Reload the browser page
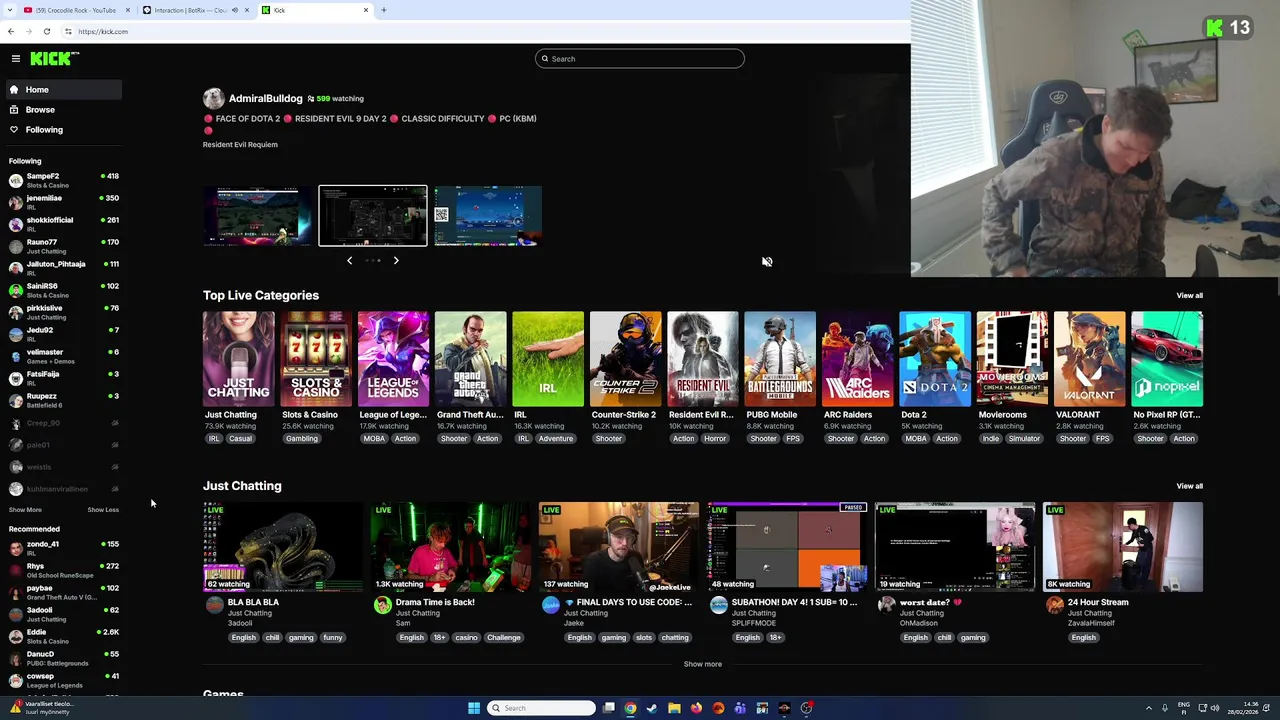 [47, 31]
